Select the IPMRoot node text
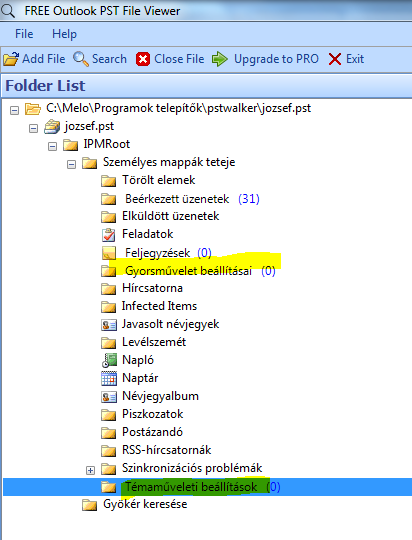Image resolution: width=412 pixels, height=540 pixels. (x=106, y=144)
